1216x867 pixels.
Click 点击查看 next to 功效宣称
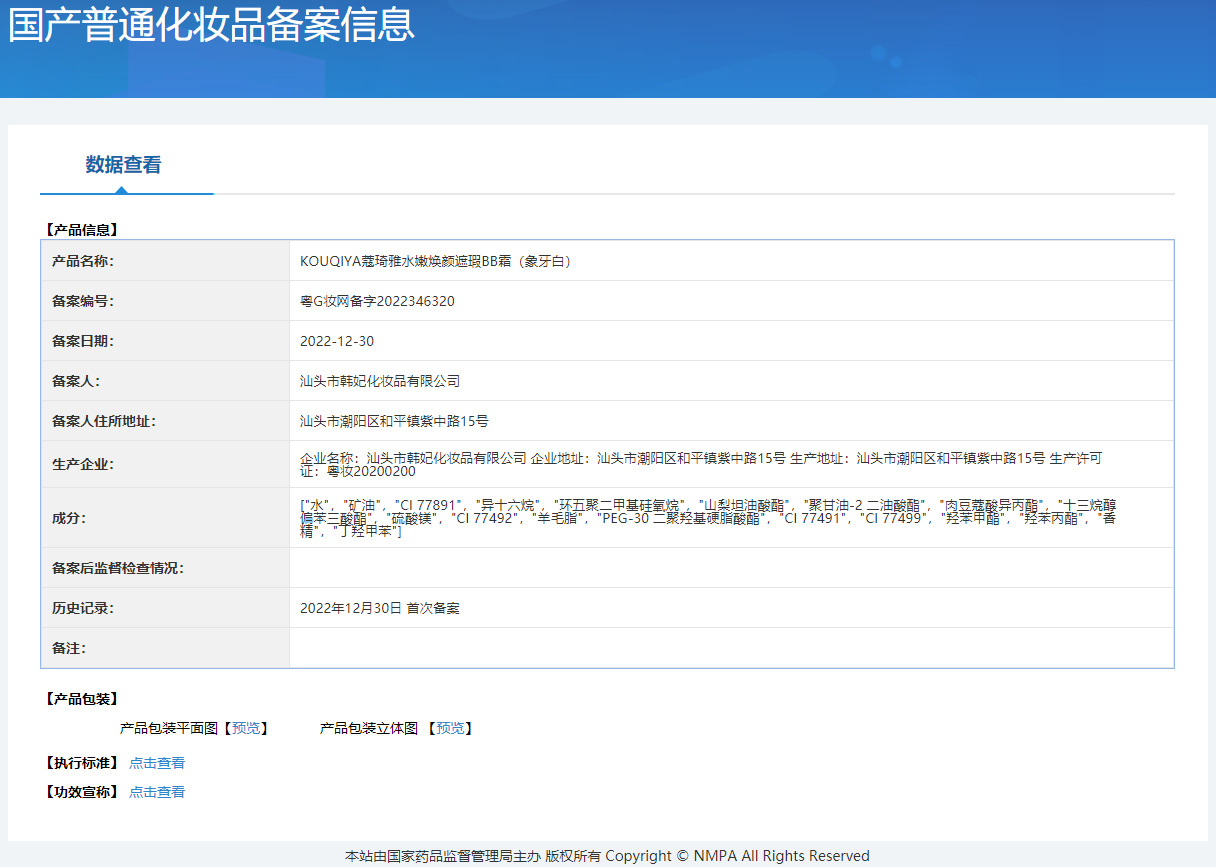[x=157, y=792]
